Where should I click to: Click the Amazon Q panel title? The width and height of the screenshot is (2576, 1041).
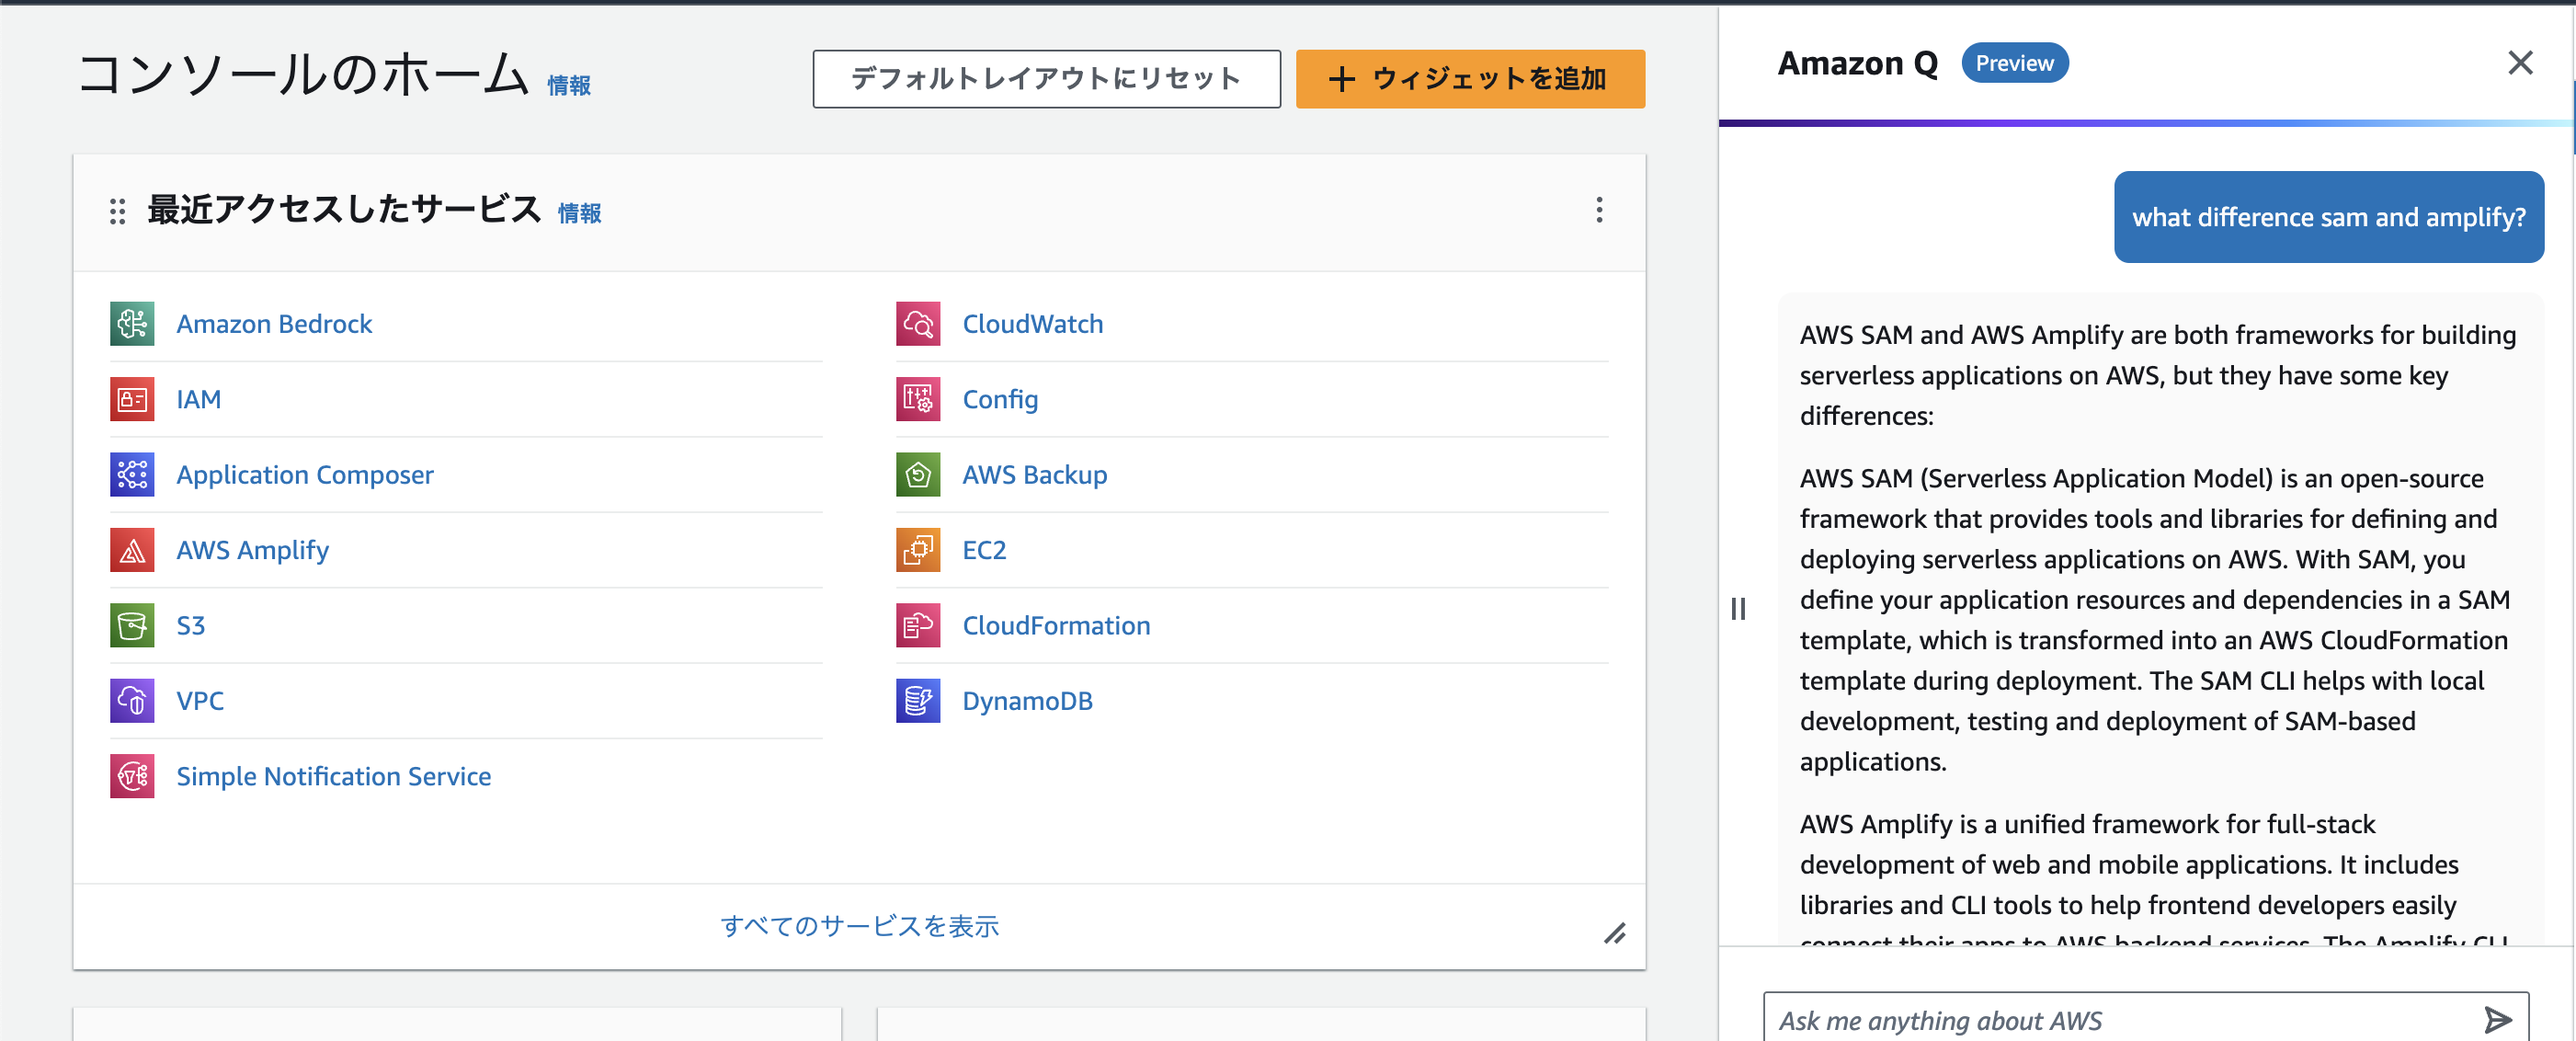1857,63
